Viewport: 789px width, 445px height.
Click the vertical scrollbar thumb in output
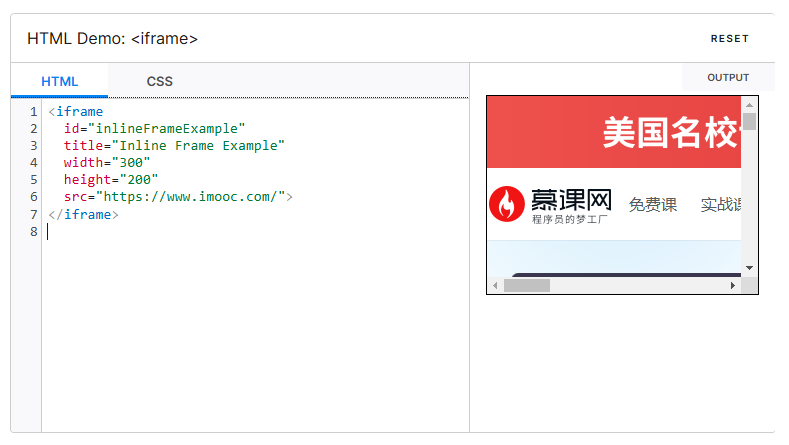click(749, 122)
